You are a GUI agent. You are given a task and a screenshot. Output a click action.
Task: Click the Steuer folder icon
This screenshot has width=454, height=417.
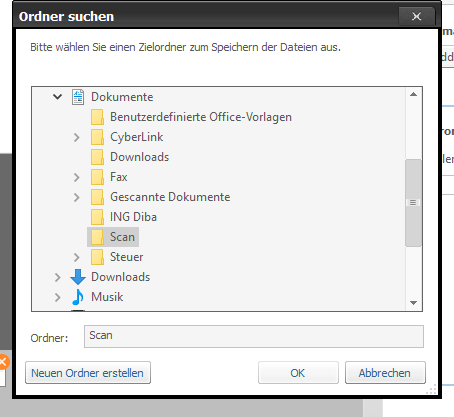(97, 257)
